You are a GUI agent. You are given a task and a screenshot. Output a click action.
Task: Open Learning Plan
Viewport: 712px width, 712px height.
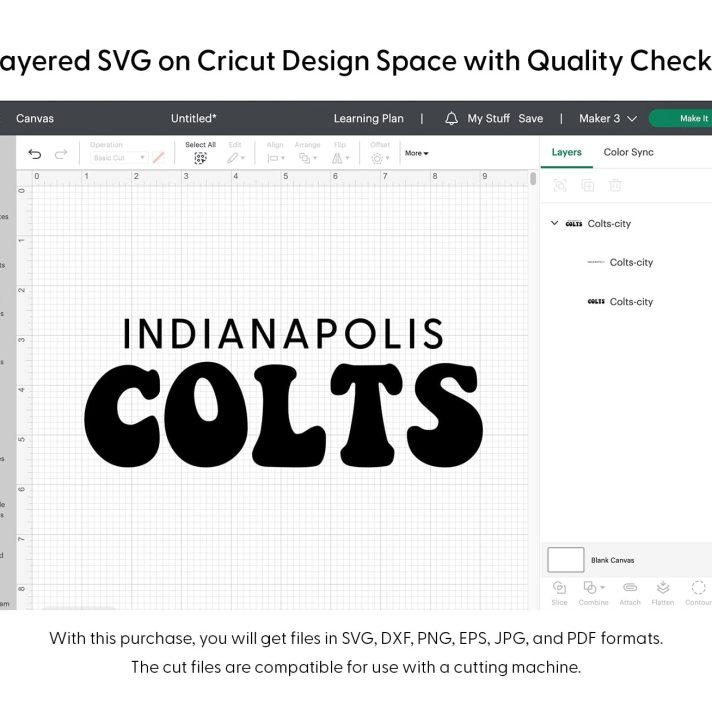(x=368, y=119)
